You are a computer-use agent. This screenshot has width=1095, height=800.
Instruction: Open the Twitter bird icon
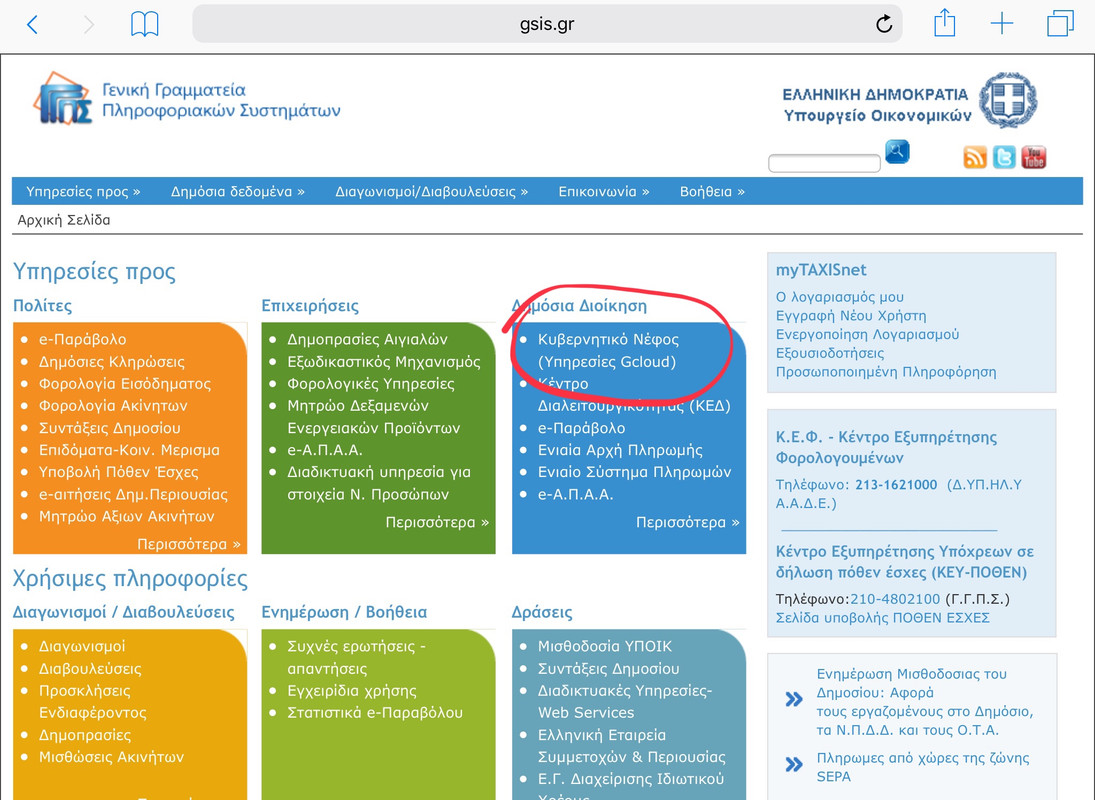(x=1004, y=158)
